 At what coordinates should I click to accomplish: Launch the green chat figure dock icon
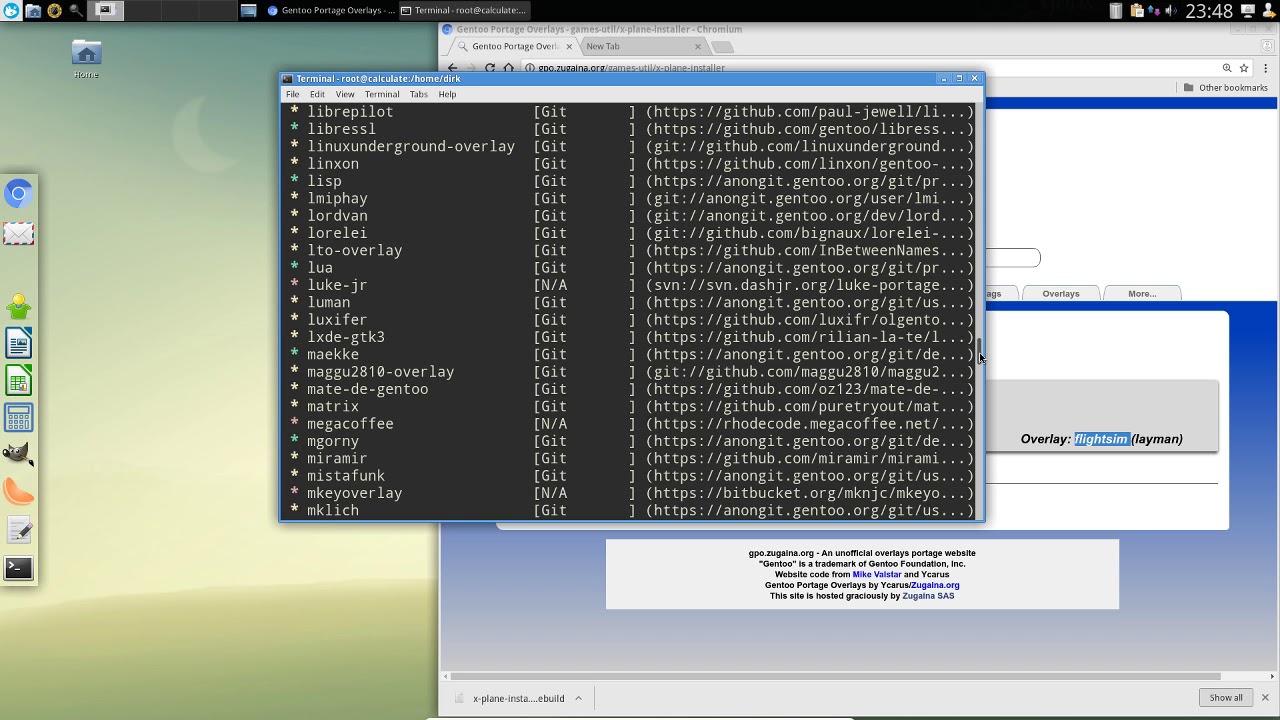tap(18, 306)
